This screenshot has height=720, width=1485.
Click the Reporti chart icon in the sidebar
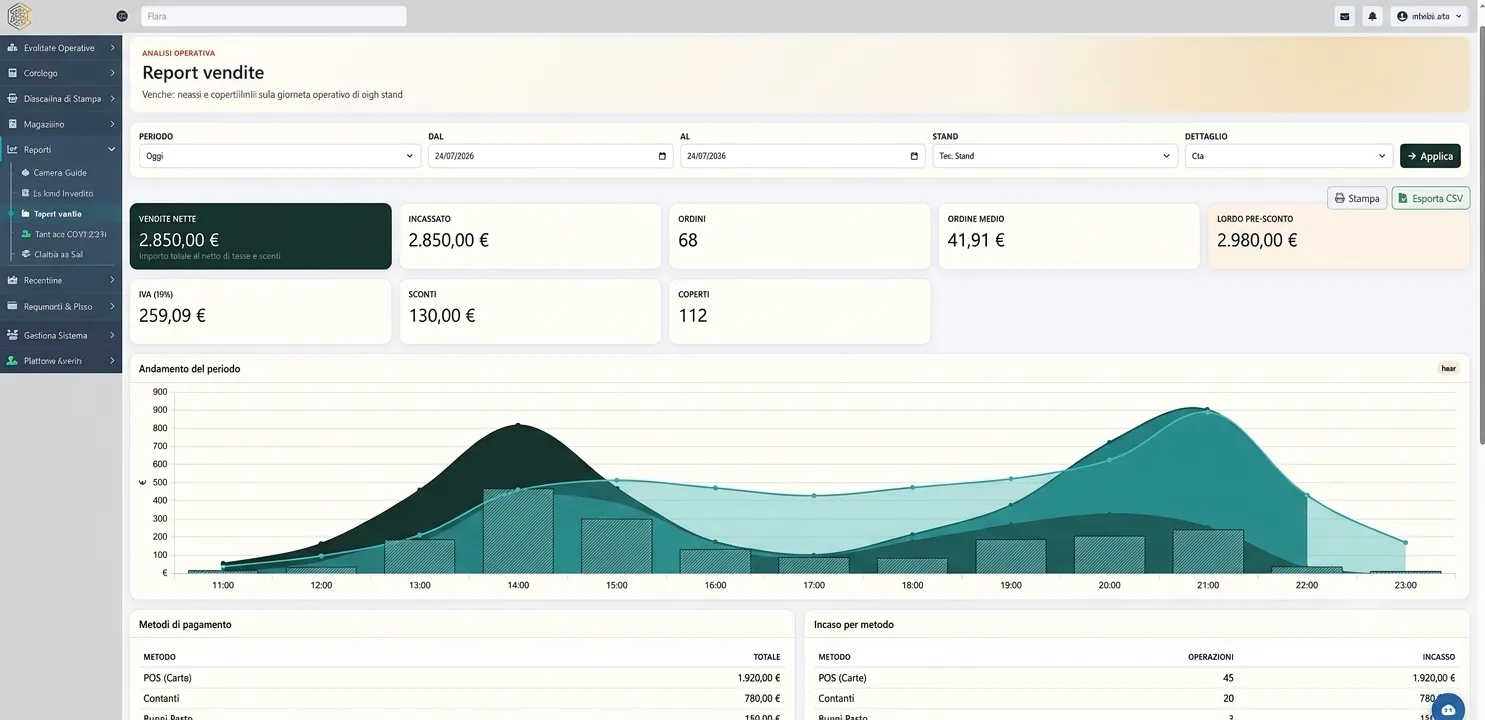pos(12,150)
